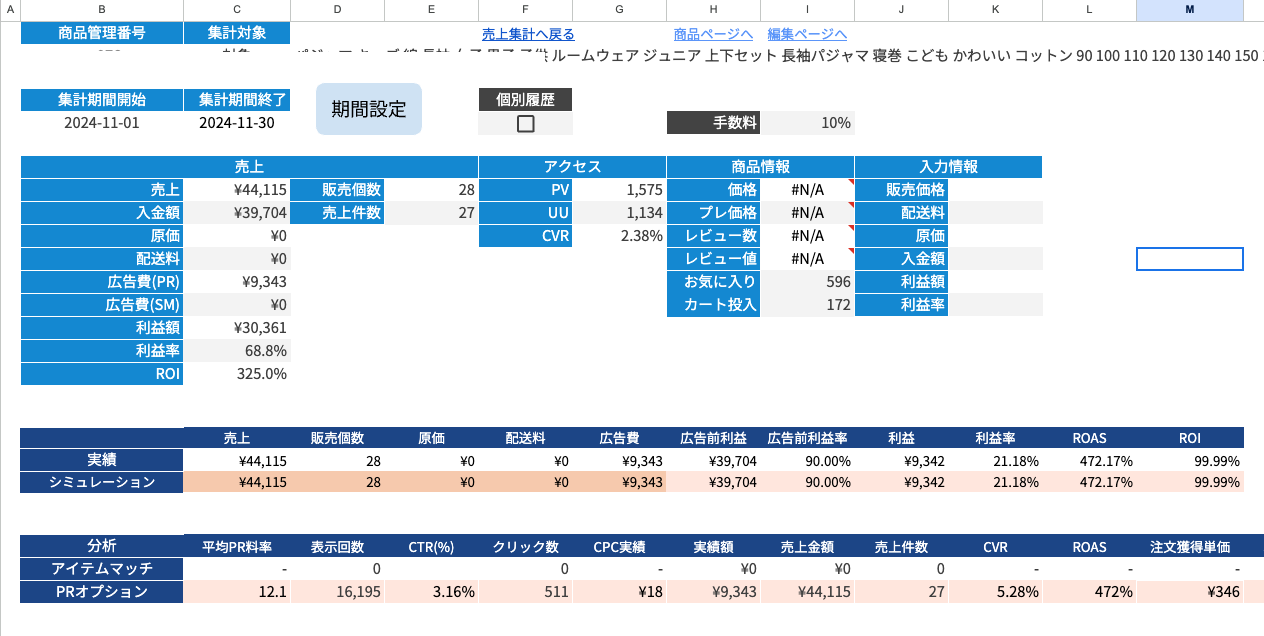The image size is (1264, 636).
Task: Select the 注文獲得単価 value ¥346
Action: pyautogui.click(x=1190, y=592)
